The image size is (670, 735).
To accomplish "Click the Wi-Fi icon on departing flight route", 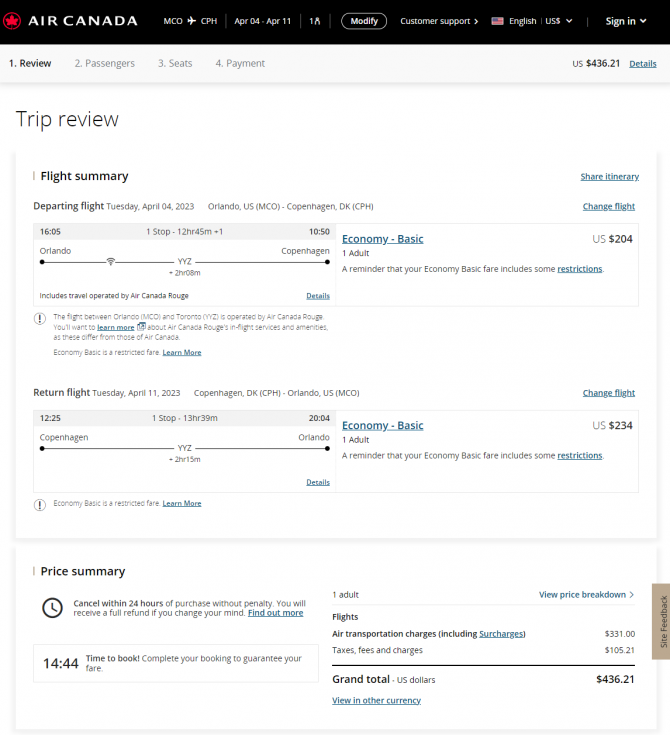I will 111,262.
